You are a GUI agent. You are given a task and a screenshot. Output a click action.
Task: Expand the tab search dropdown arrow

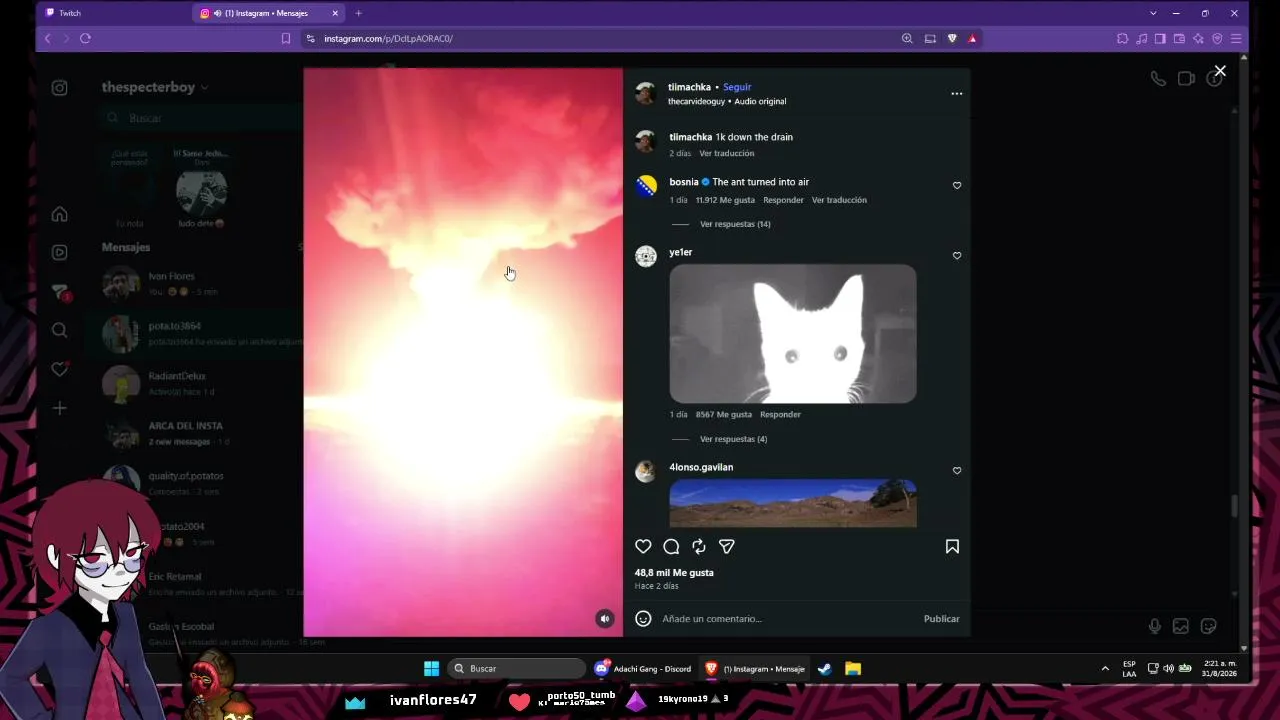click(1153, 13)
